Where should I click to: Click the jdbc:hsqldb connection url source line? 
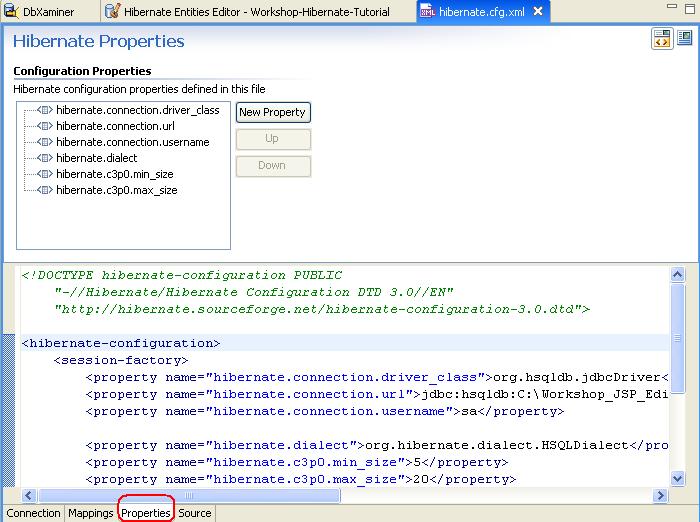(x=377, y=394)
